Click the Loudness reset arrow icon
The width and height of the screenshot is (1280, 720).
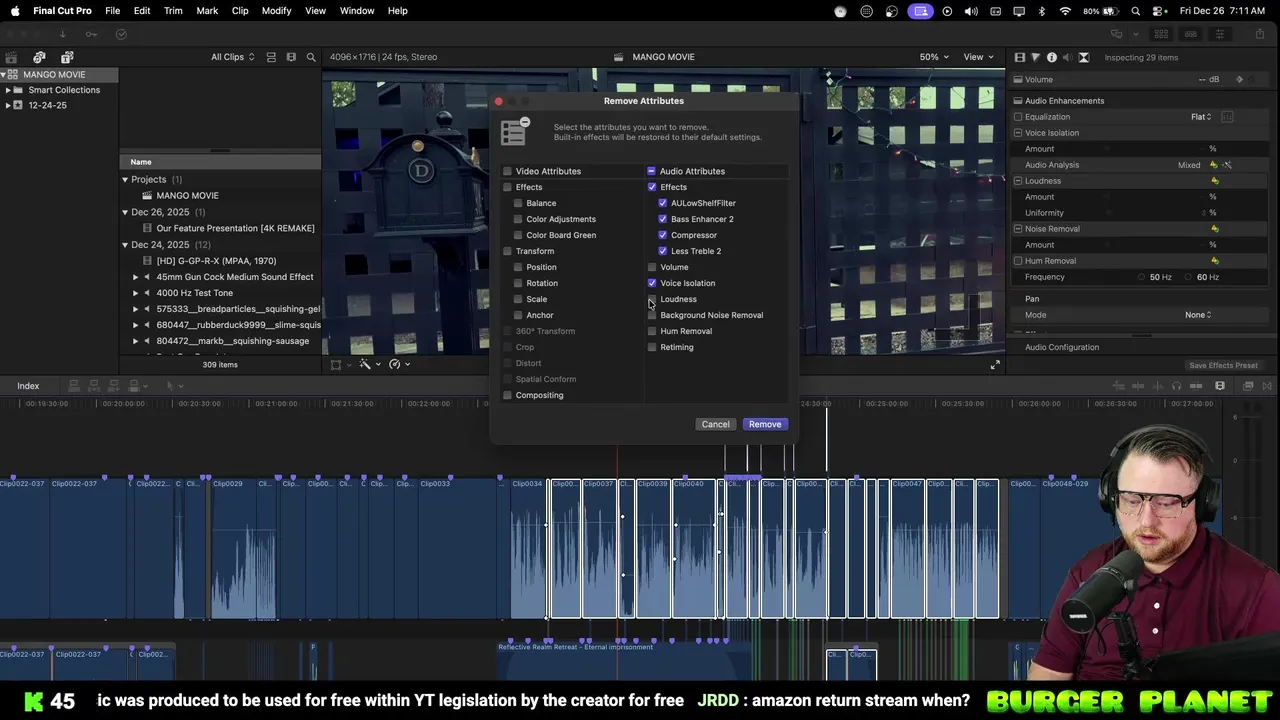[1215, 181]
